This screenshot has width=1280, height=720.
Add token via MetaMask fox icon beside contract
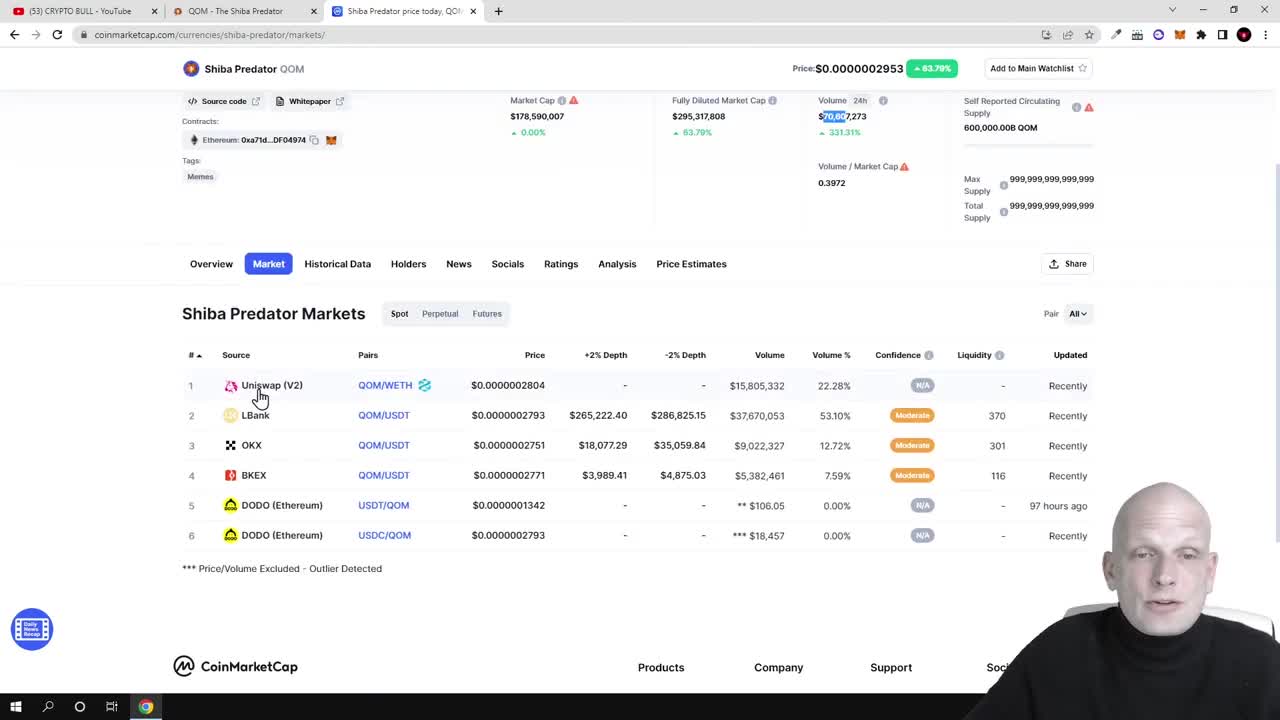pyautogui.click(x=331, y=140)
